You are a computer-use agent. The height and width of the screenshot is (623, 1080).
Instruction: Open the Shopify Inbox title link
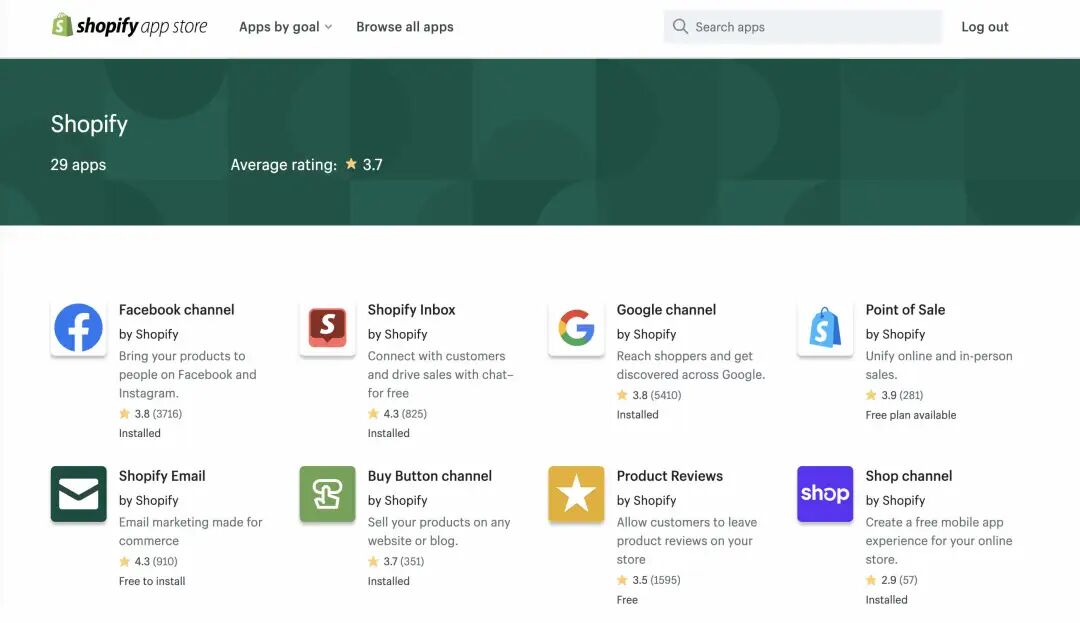[411, 310]
